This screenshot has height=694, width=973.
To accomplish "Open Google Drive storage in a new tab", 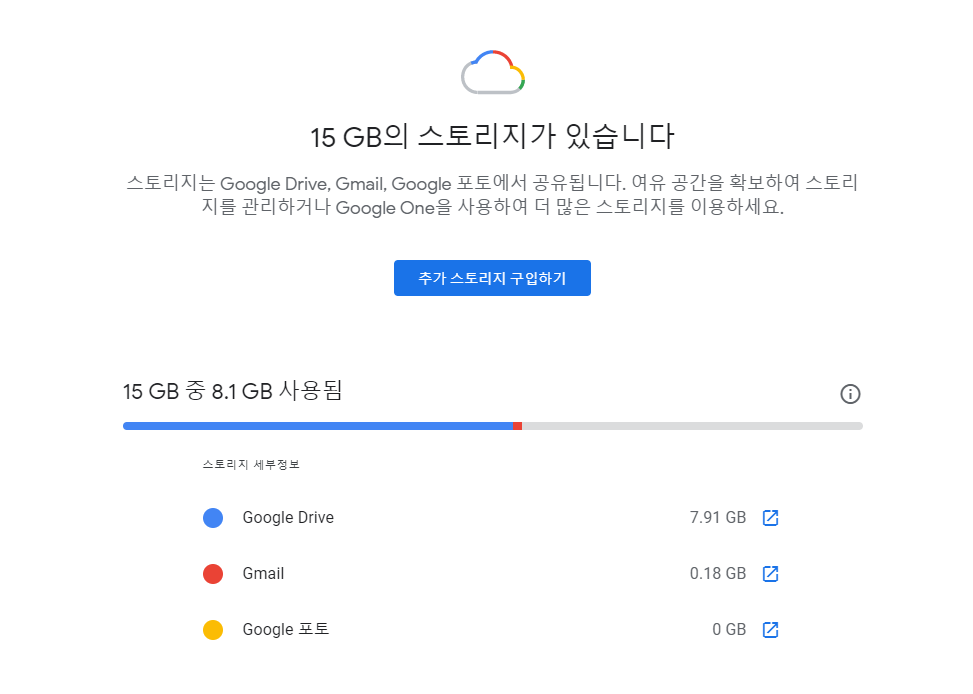I will click(x=769, y=518).
